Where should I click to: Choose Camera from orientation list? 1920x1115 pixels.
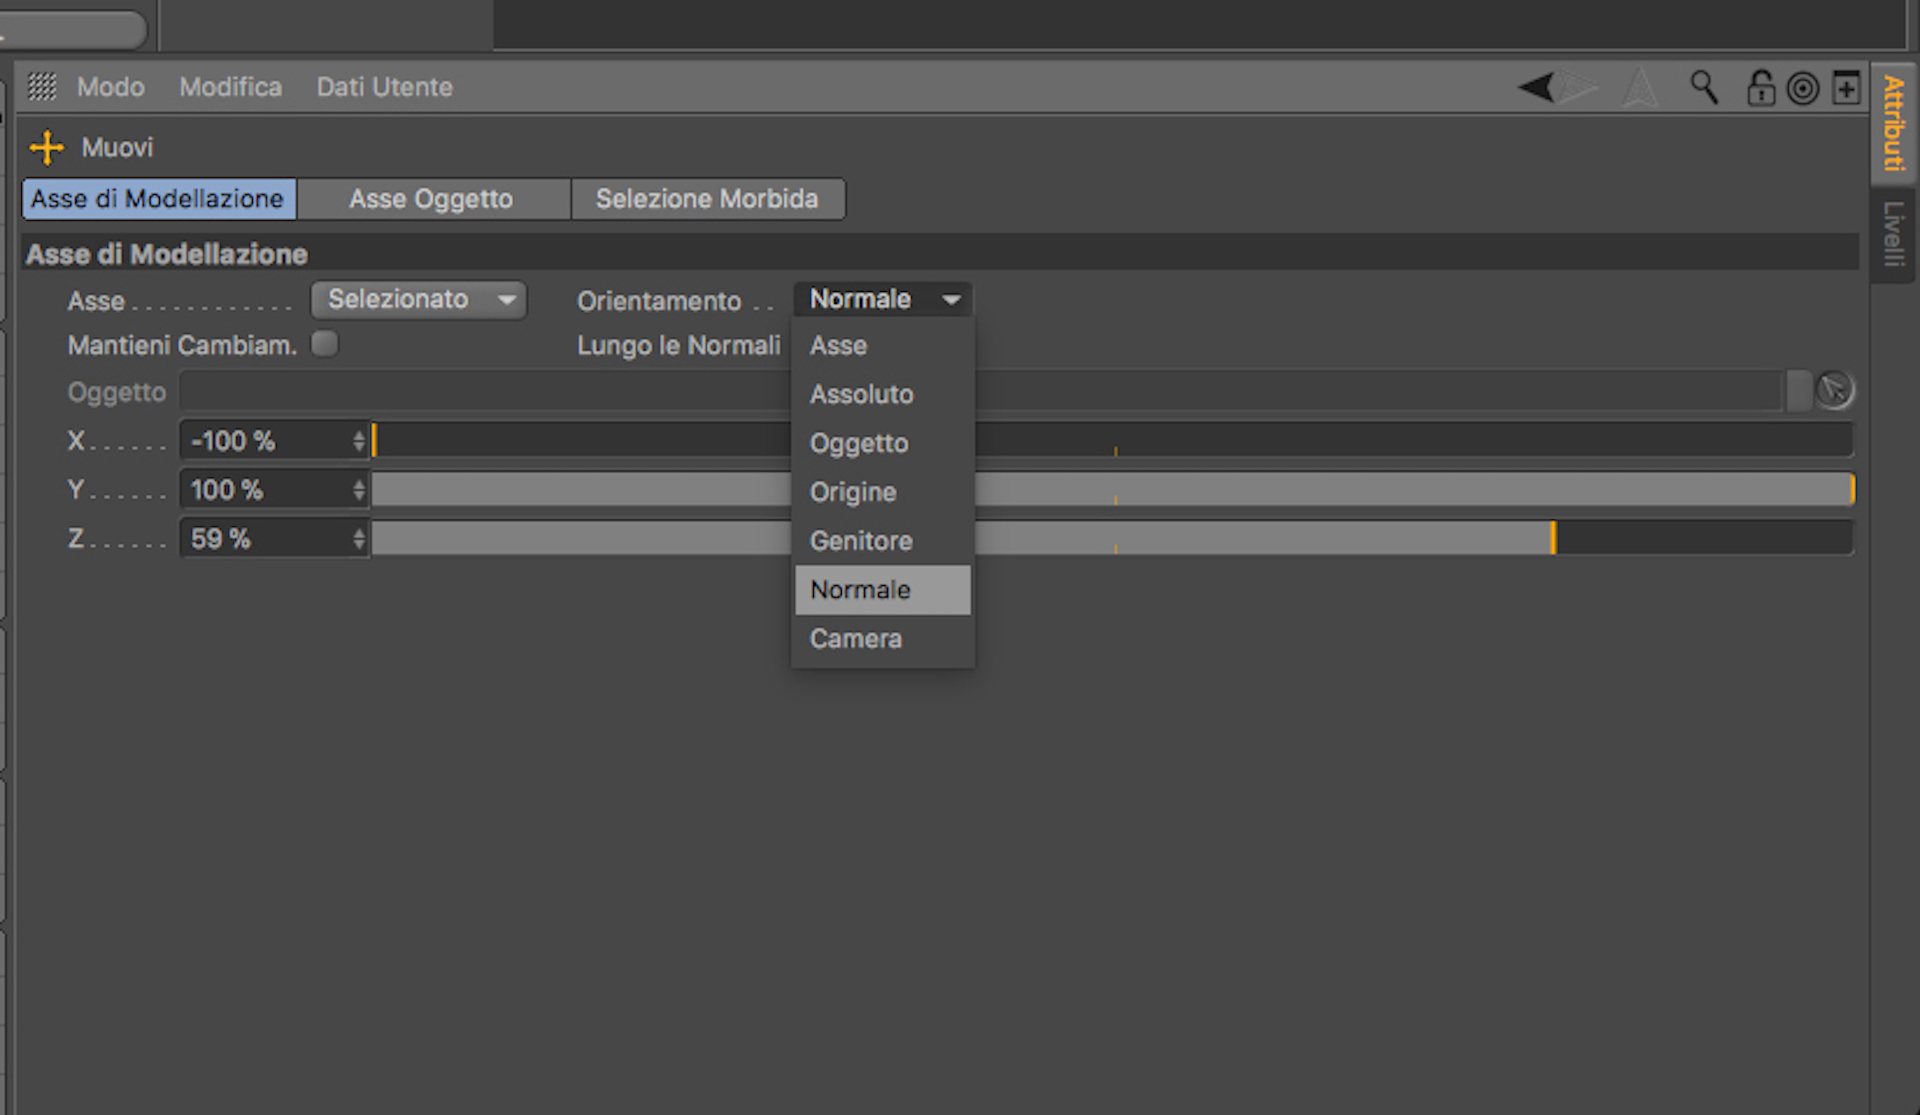click(x=855, y=638)
